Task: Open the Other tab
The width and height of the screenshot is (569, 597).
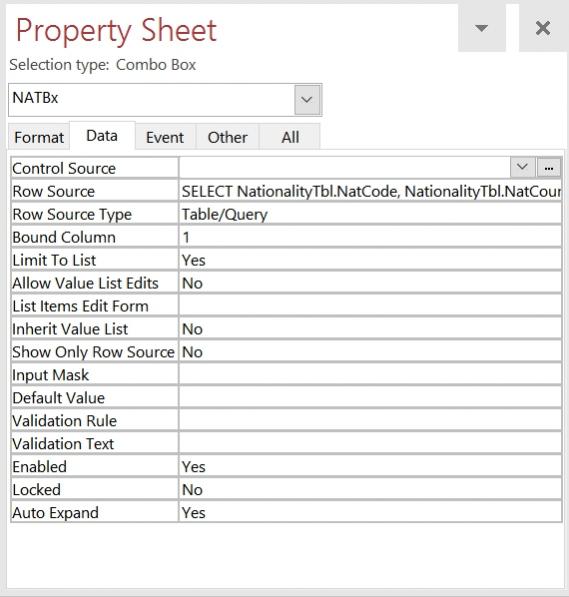Action: 227,137
